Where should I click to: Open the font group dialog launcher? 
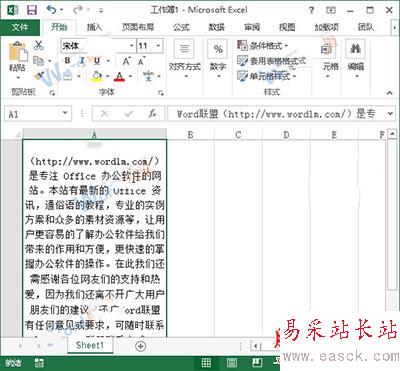click(x=160, y=92)
